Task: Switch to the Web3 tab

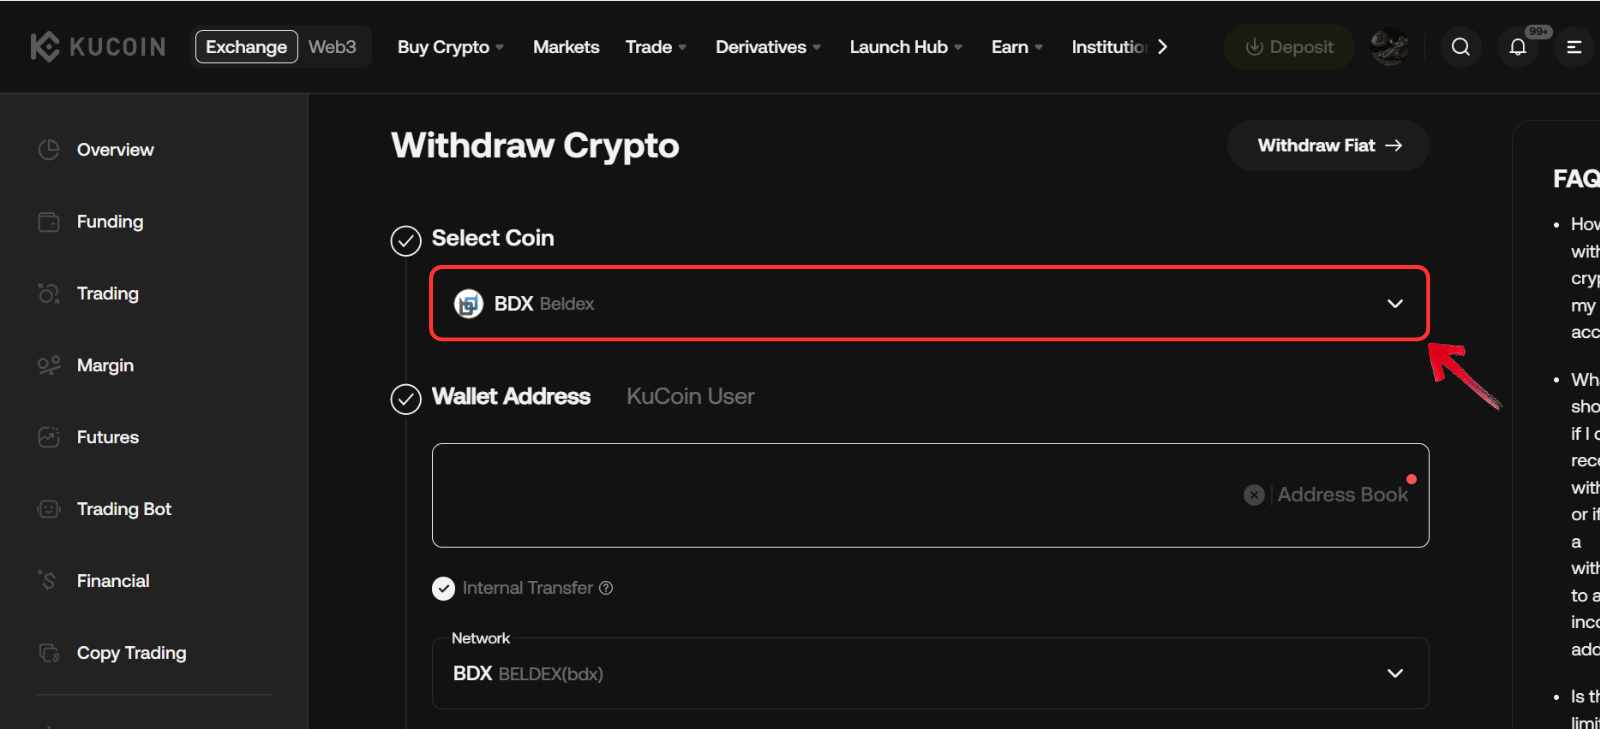Action: point(332,45)
